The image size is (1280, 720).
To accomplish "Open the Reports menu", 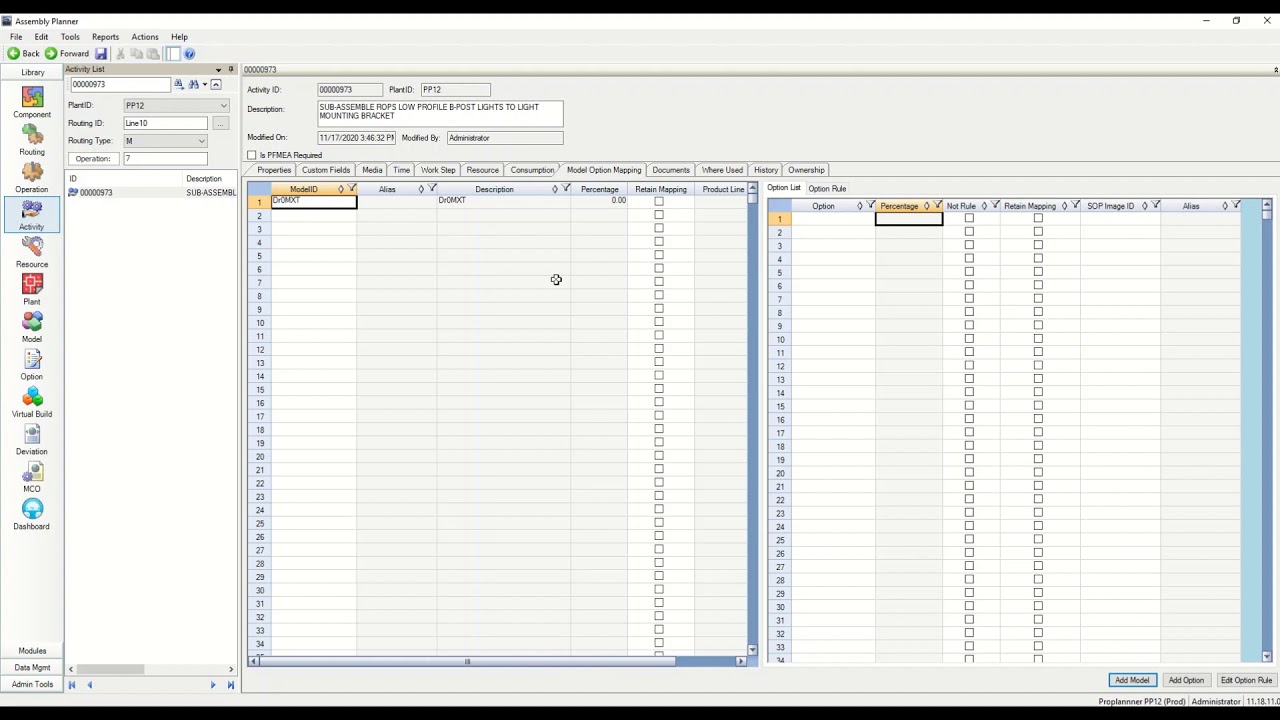I will [x=105, y=37].
